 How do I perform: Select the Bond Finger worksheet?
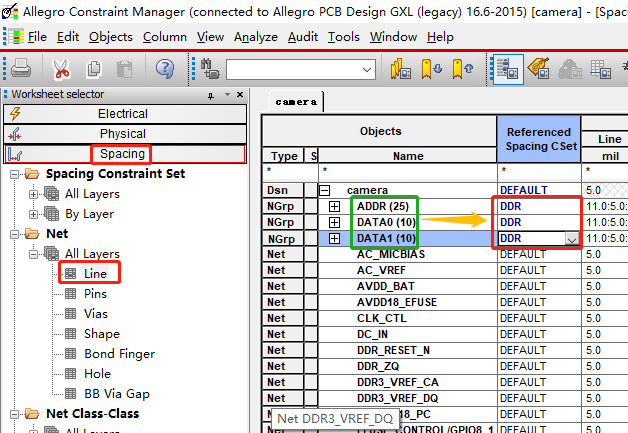pyautogui.click(x=119, y=354)
